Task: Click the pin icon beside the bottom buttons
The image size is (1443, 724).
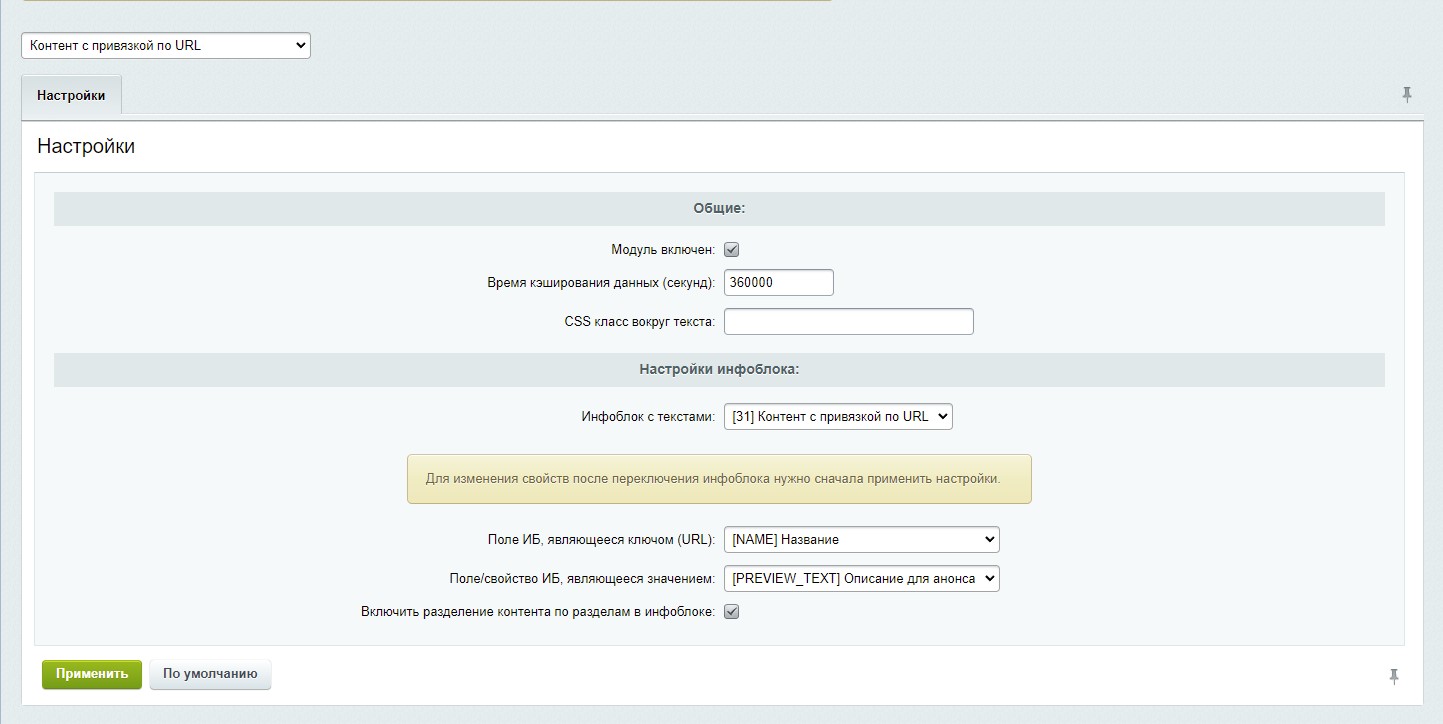Action: [1394, 677]
